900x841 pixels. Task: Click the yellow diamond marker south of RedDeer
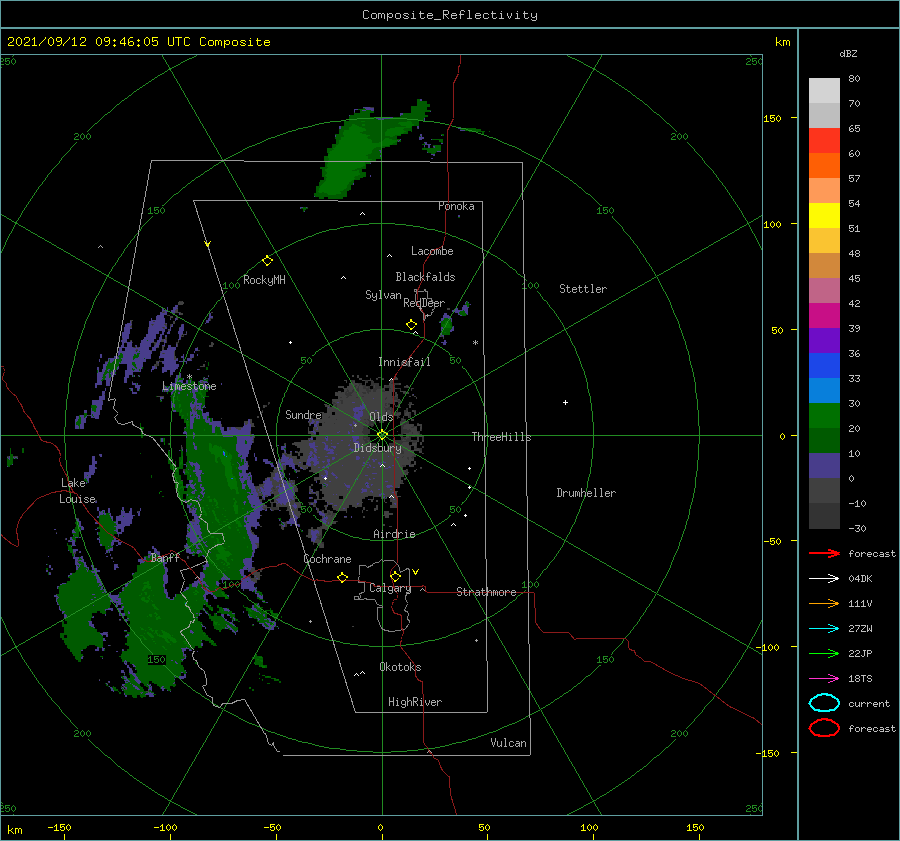pyautogui.click(x=412, y=325)
